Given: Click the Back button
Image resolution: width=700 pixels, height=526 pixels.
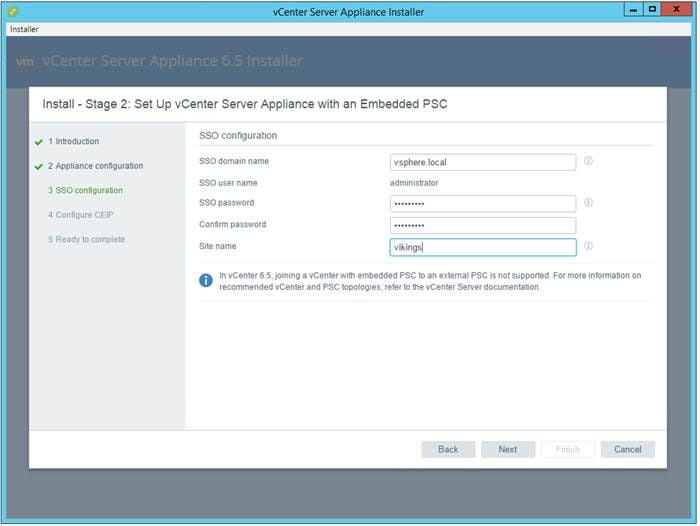Looking at the screenshot, I should tap(448, 449).
